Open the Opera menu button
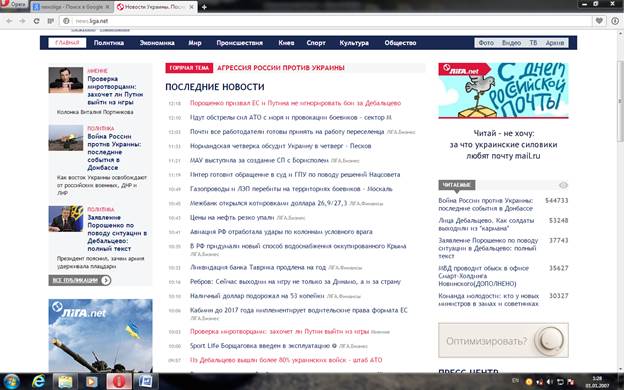 14,5
